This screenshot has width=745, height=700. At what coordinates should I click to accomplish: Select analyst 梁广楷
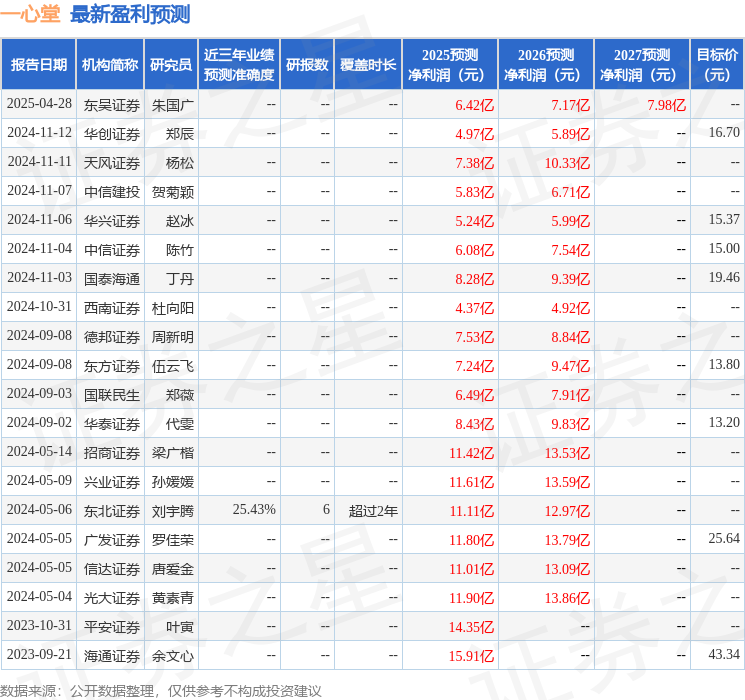tap(172, 453)
